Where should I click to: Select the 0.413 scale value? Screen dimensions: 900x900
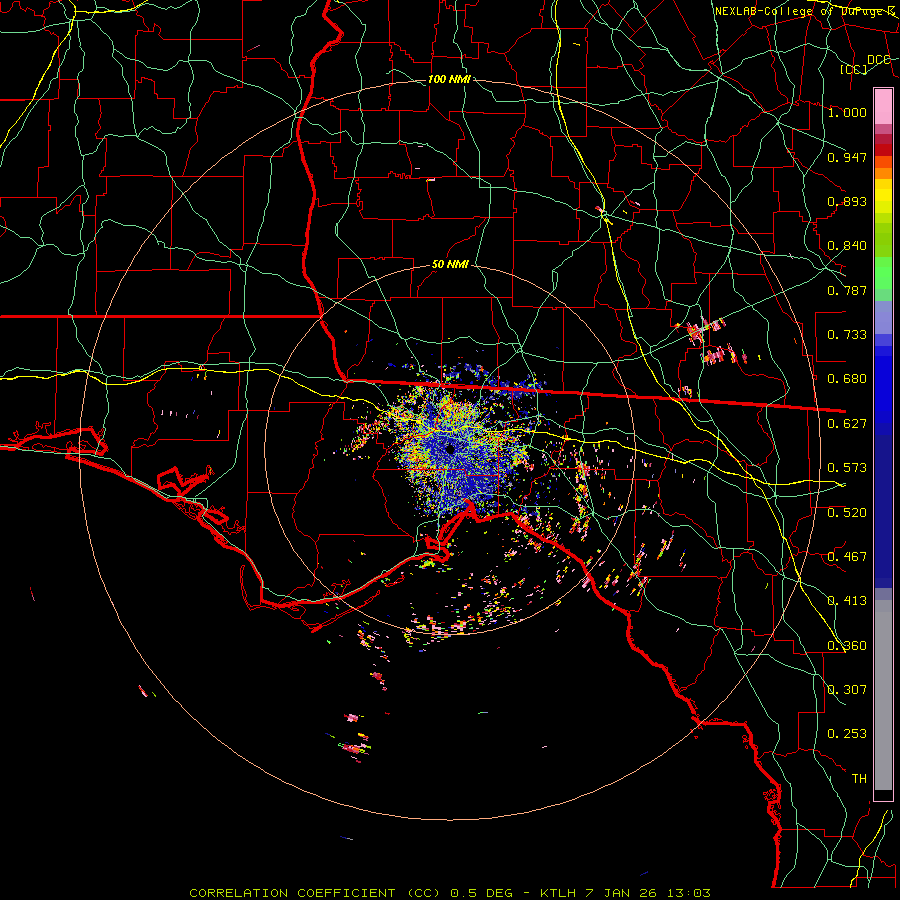pyautogui.click(x=847, y=601)
